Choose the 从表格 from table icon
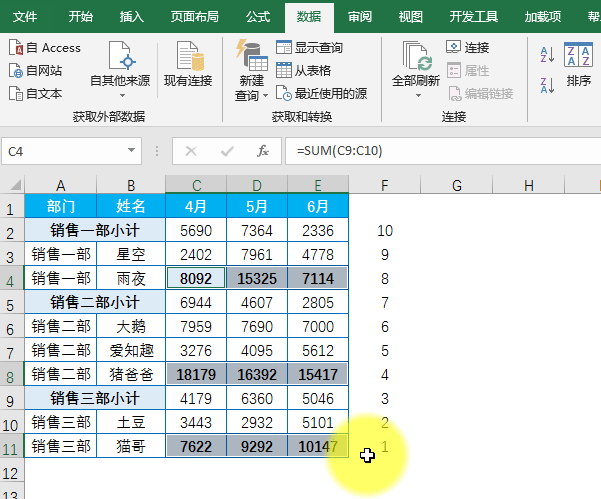 click(x=283, y=70)
